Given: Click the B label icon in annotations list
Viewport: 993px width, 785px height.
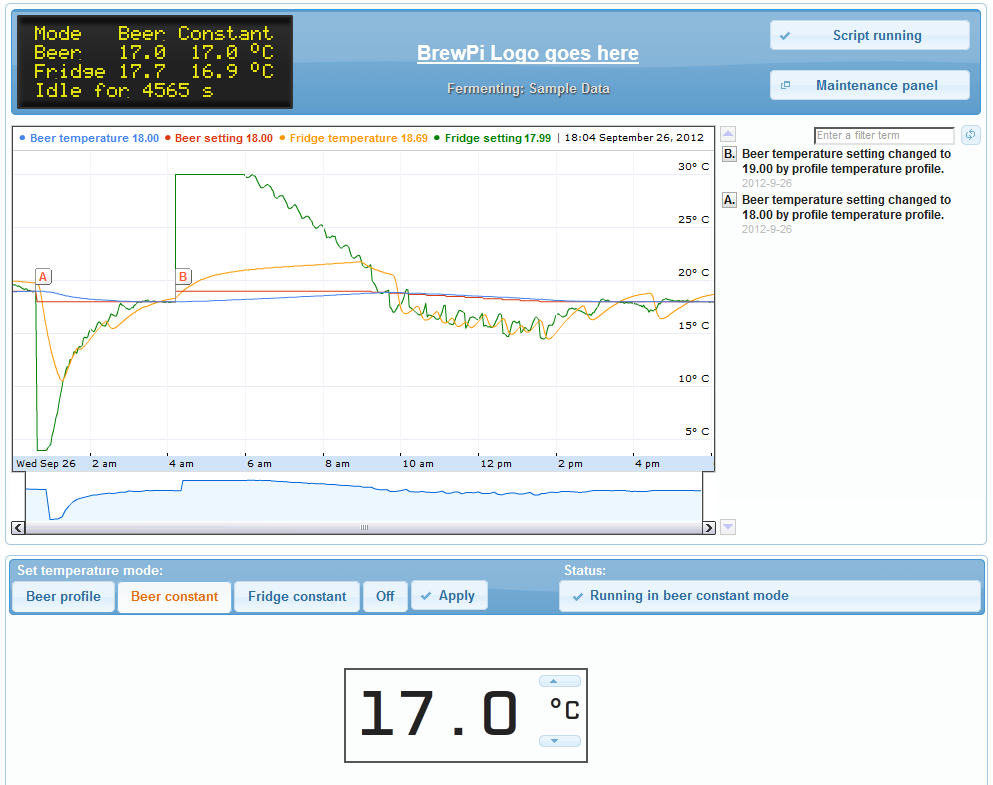Looking at the screenshot, I should pyautogui.click(x=730, y=154).
